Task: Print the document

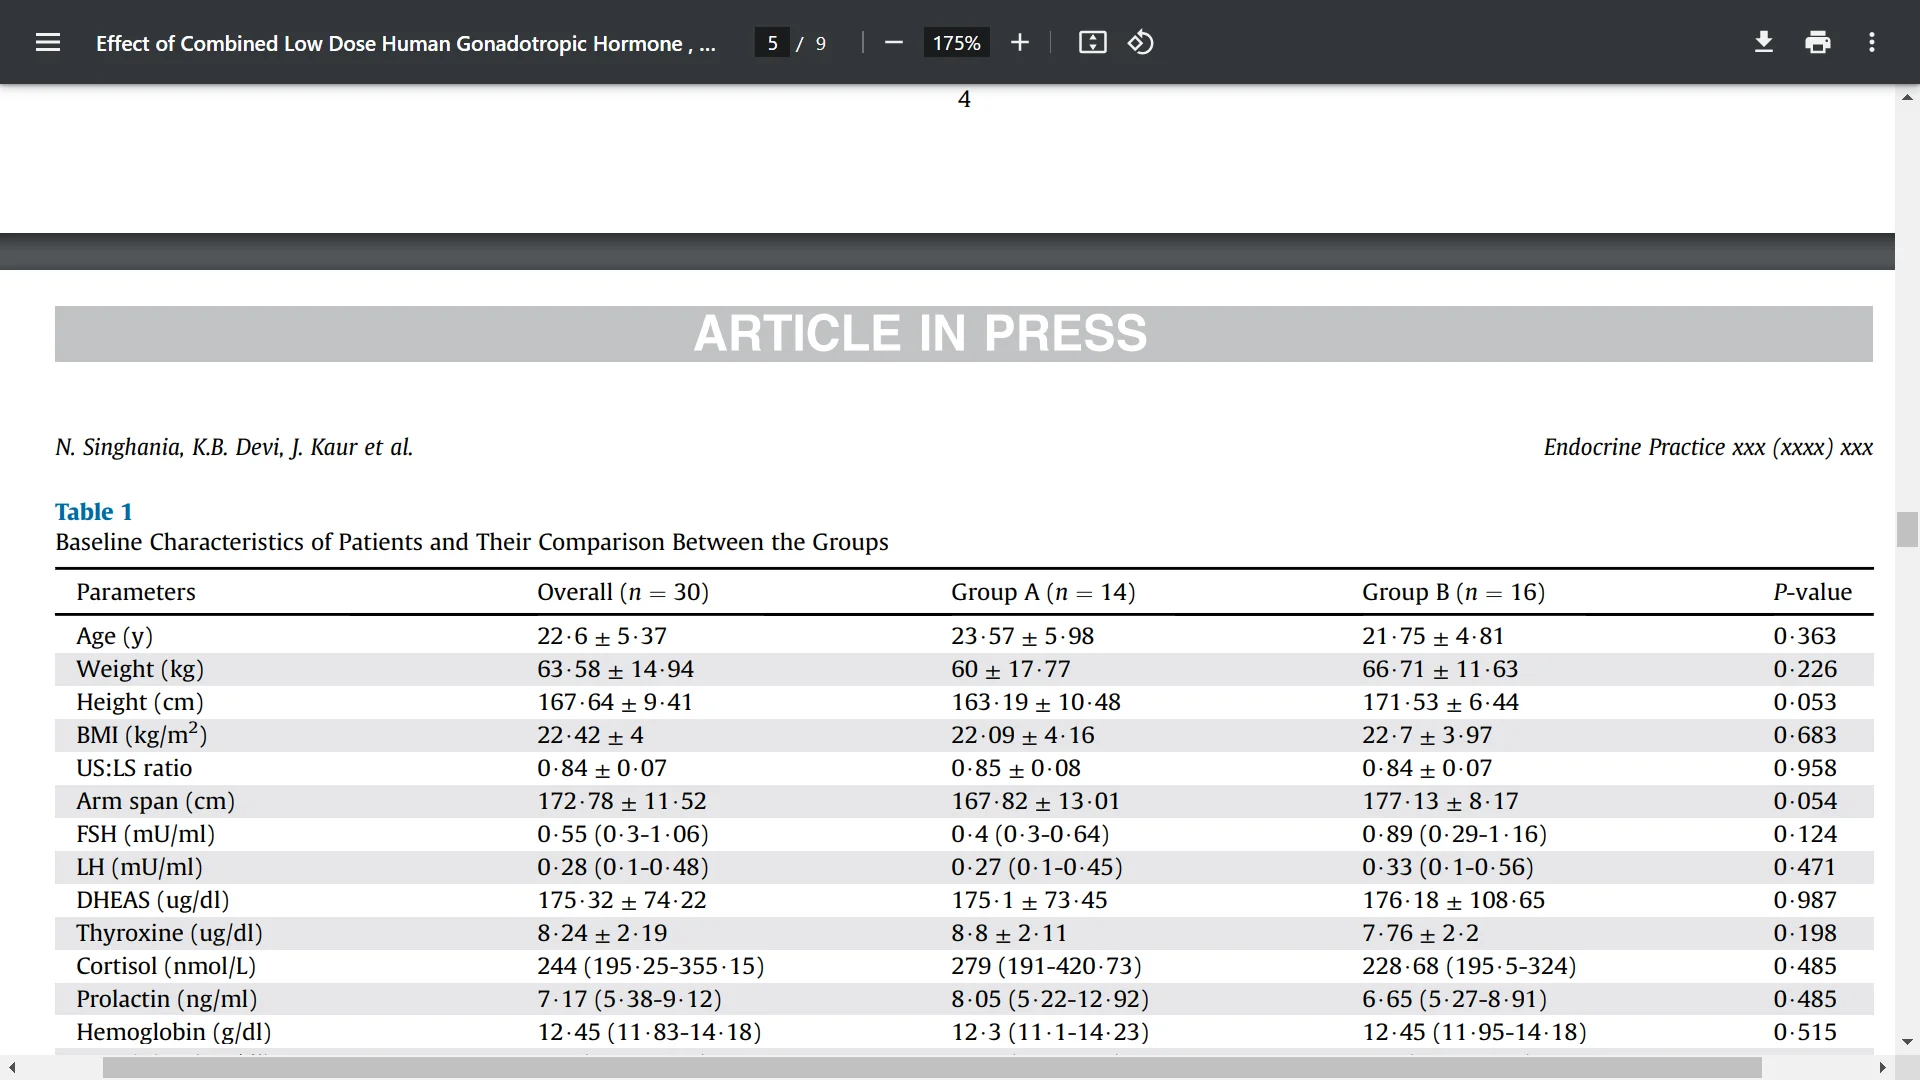Action: (x=1818, y=43)
